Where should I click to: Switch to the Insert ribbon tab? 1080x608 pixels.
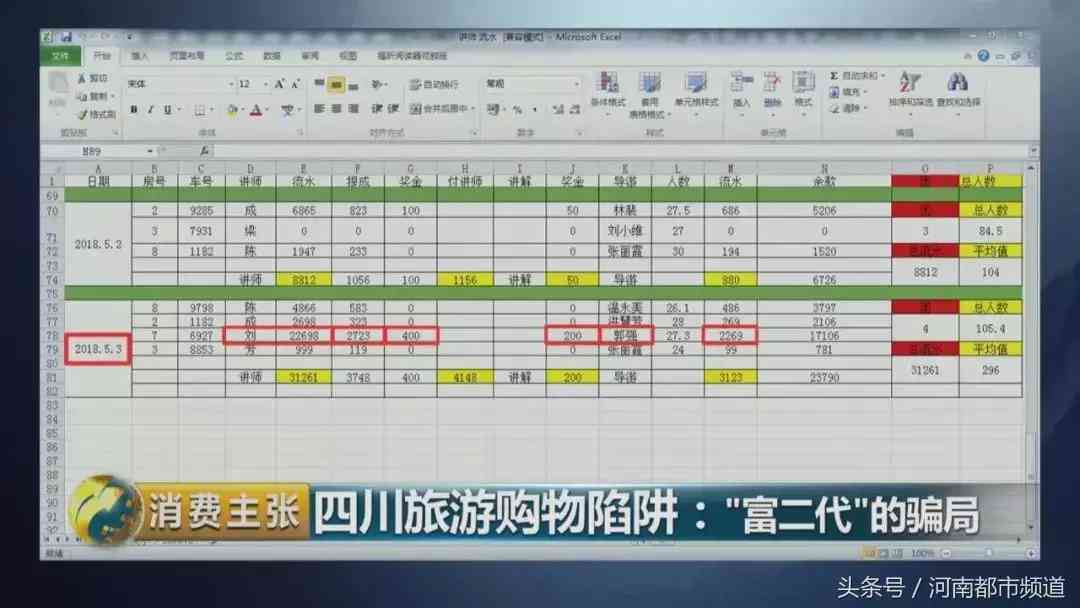(x=139, y=56)
